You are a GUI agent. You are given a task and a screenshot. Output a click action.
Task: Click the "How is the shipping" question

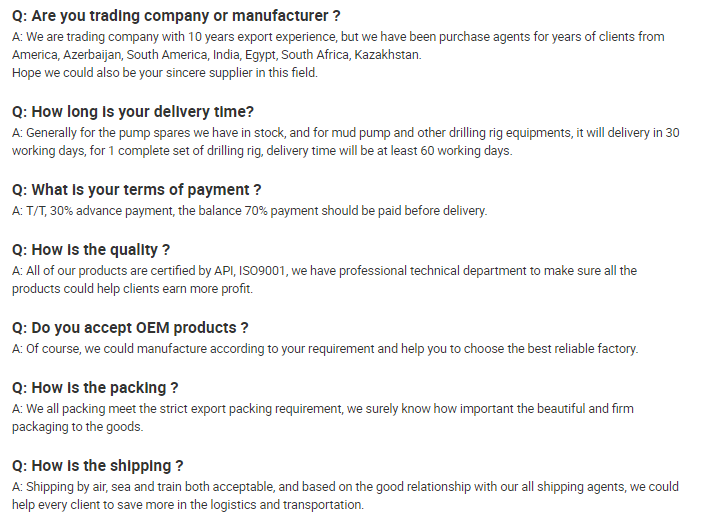click(x=97, y=466)
